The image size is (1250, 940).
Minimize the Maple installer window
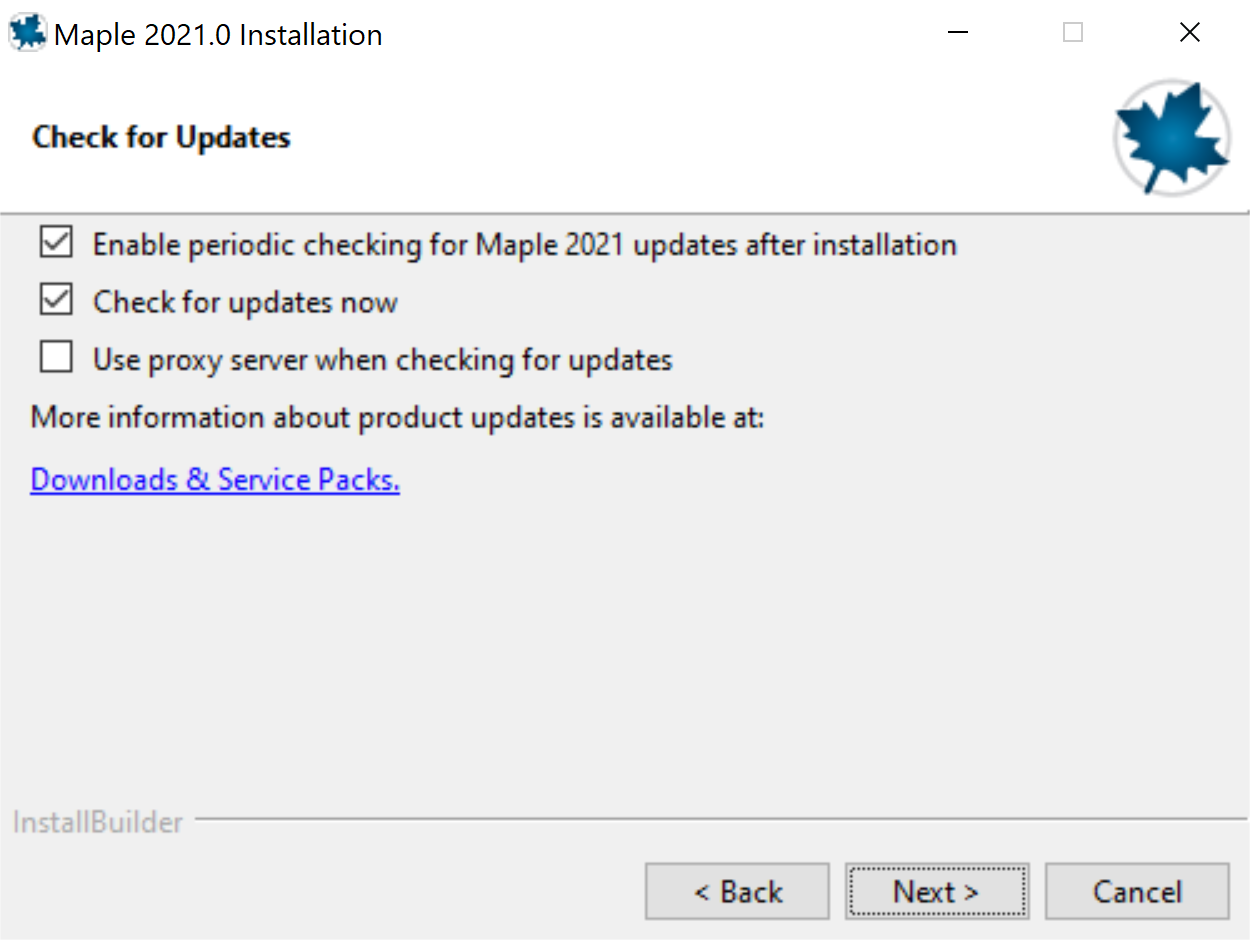click(957, 34)
